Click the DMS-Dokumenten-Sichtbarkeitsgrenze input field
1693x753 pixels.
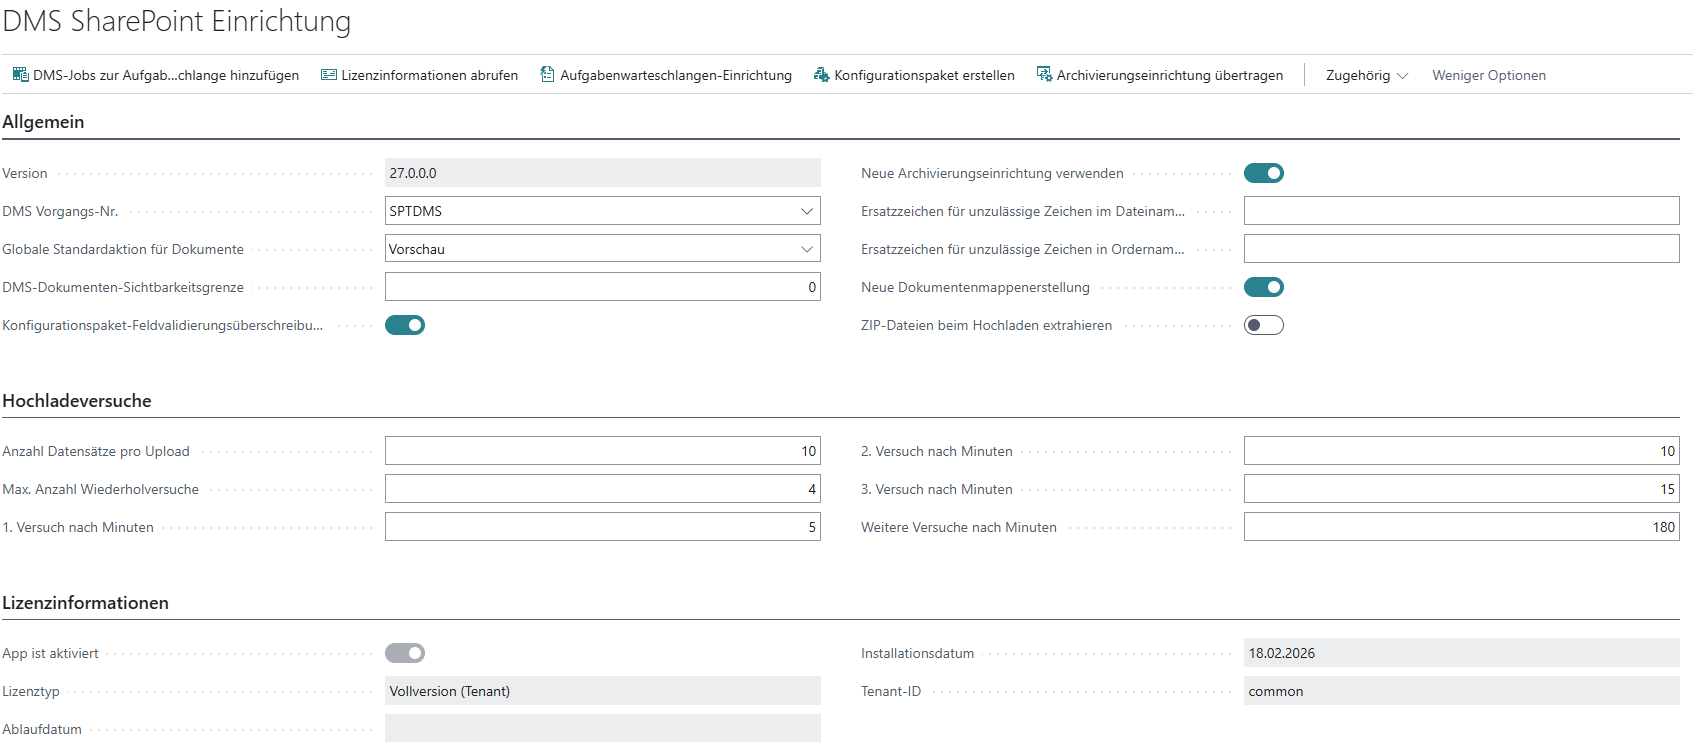(x=603, y=287)
